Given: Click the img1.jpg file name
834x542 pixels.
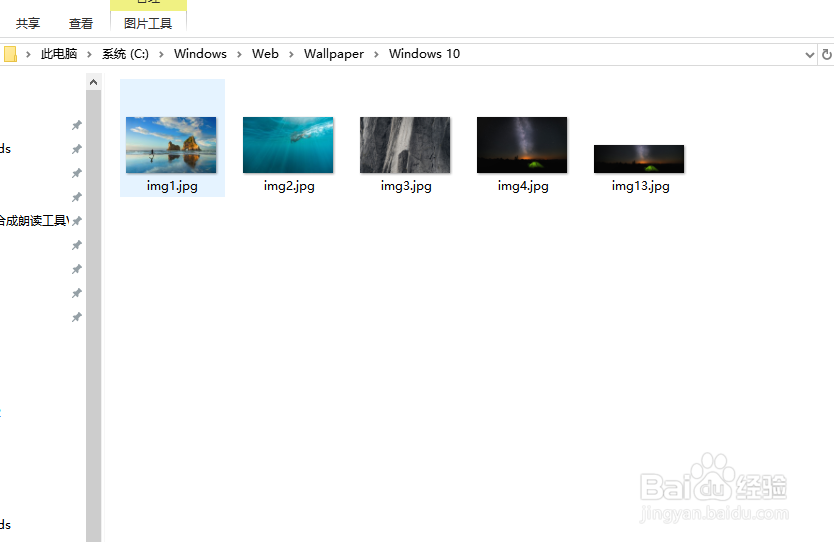Looking at the screenshot, I should (x=172, y=186).
